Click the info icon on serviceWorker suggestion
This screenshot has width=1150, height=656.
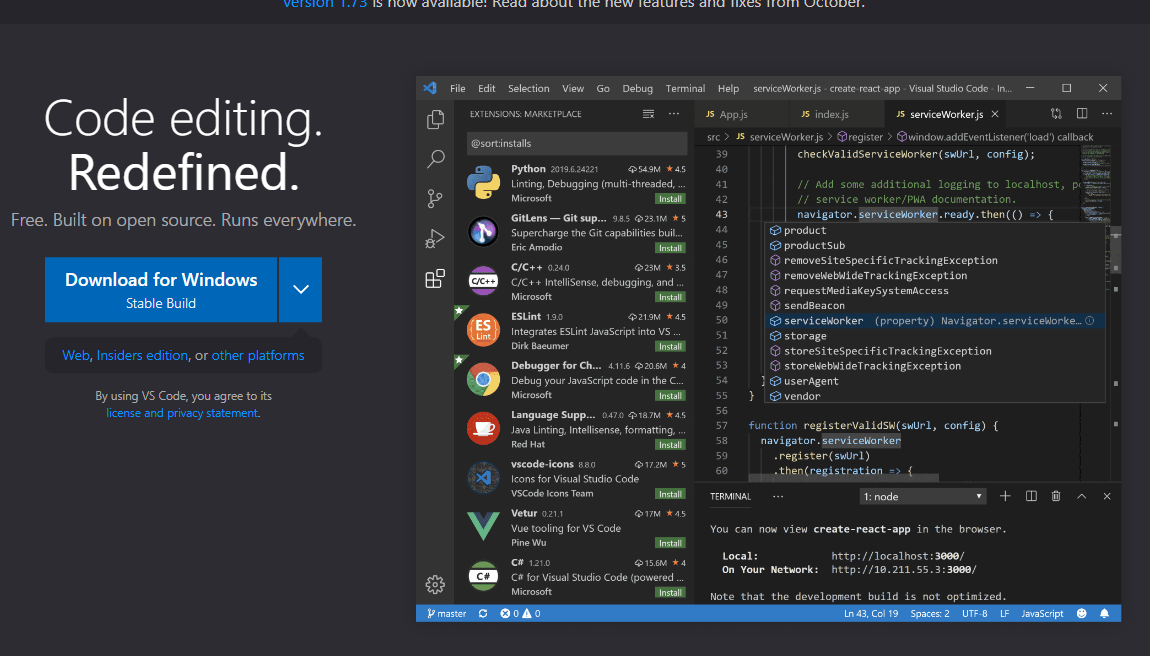tap(1090, 321)
